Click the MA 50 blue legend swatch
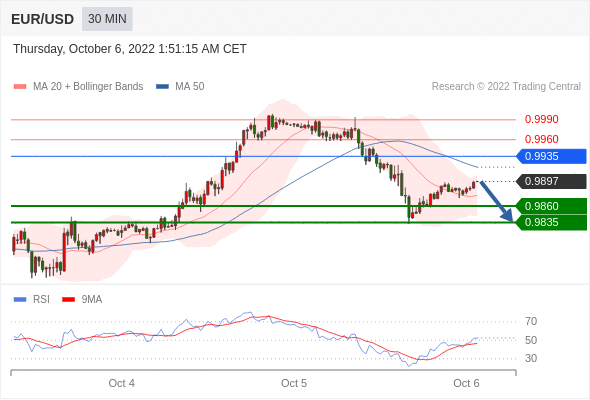The width and height of the screenshot is (590, 400). [162, 87]
